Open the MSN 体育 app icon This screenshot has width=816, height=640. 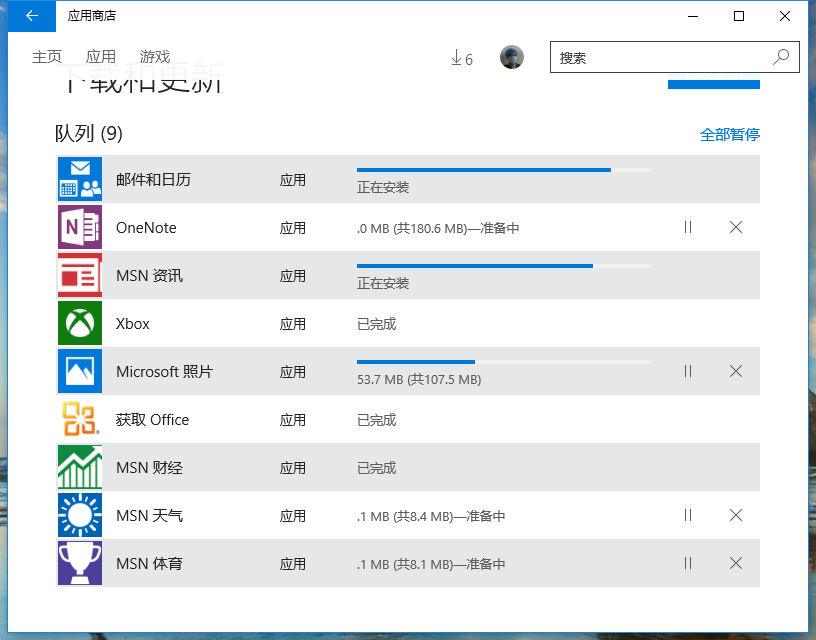pos(80,563)
